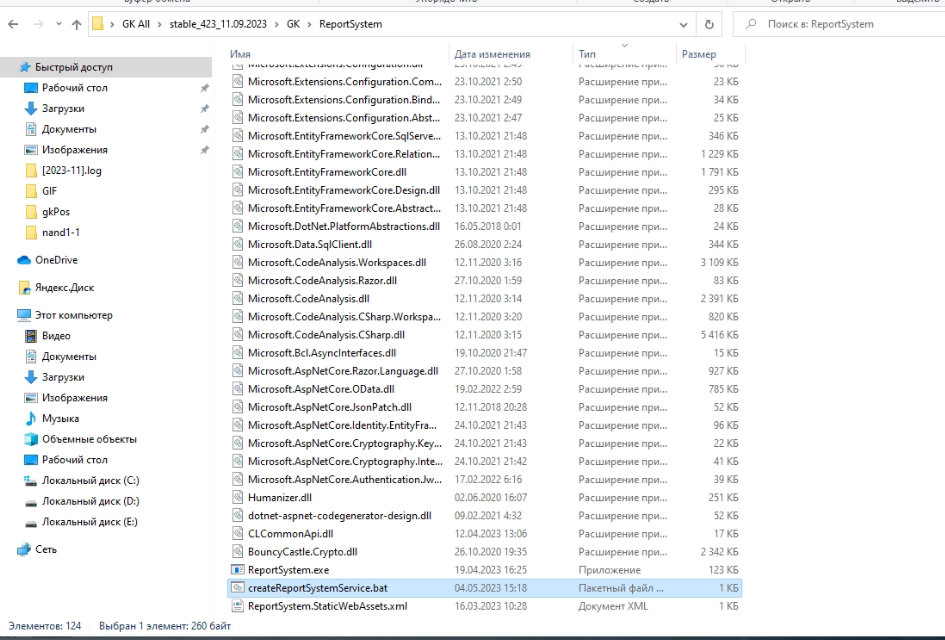Go back with the Back arrow
945x640 pixels.
13,24
